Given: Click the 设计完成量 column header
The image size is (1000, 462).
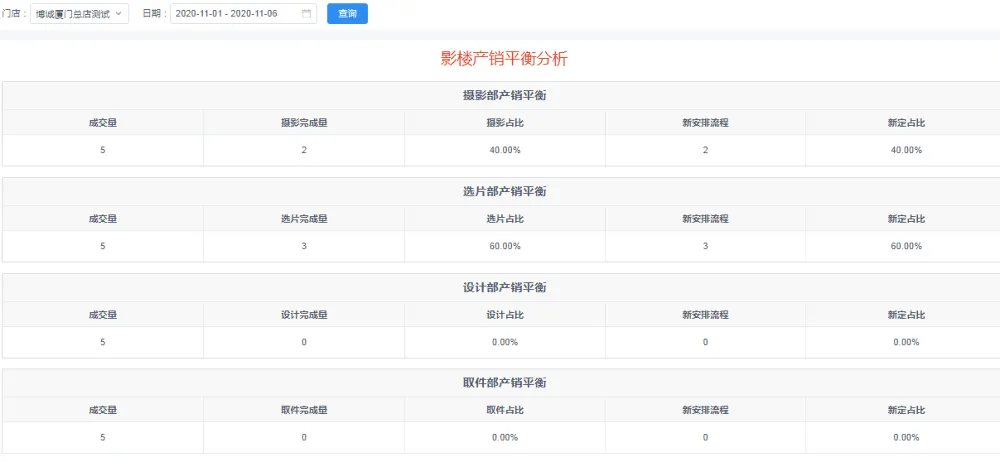Looking at the screenshot, I should (x=304, y=315).
